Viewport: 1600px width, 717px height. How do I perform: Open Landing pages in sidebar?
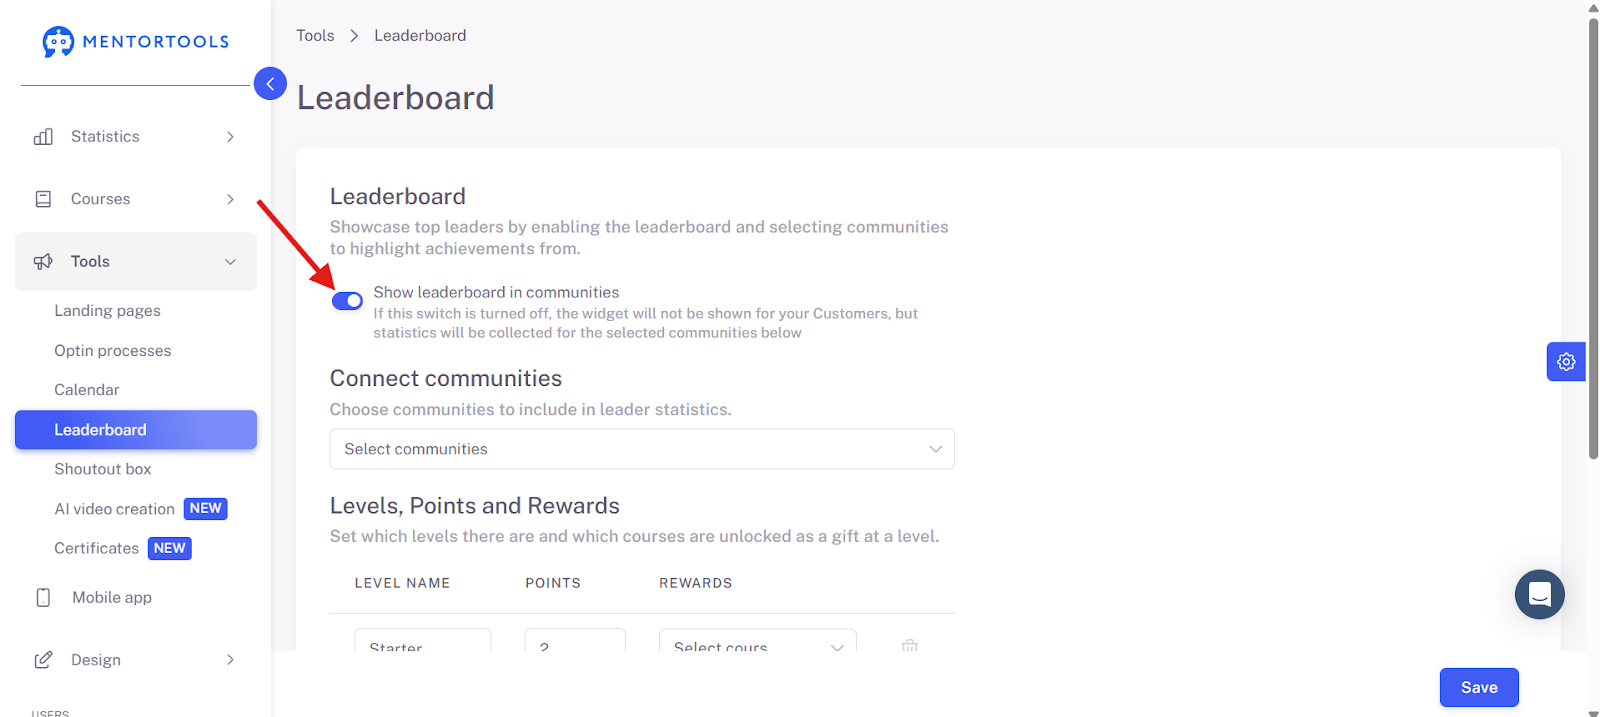(107, 311)
